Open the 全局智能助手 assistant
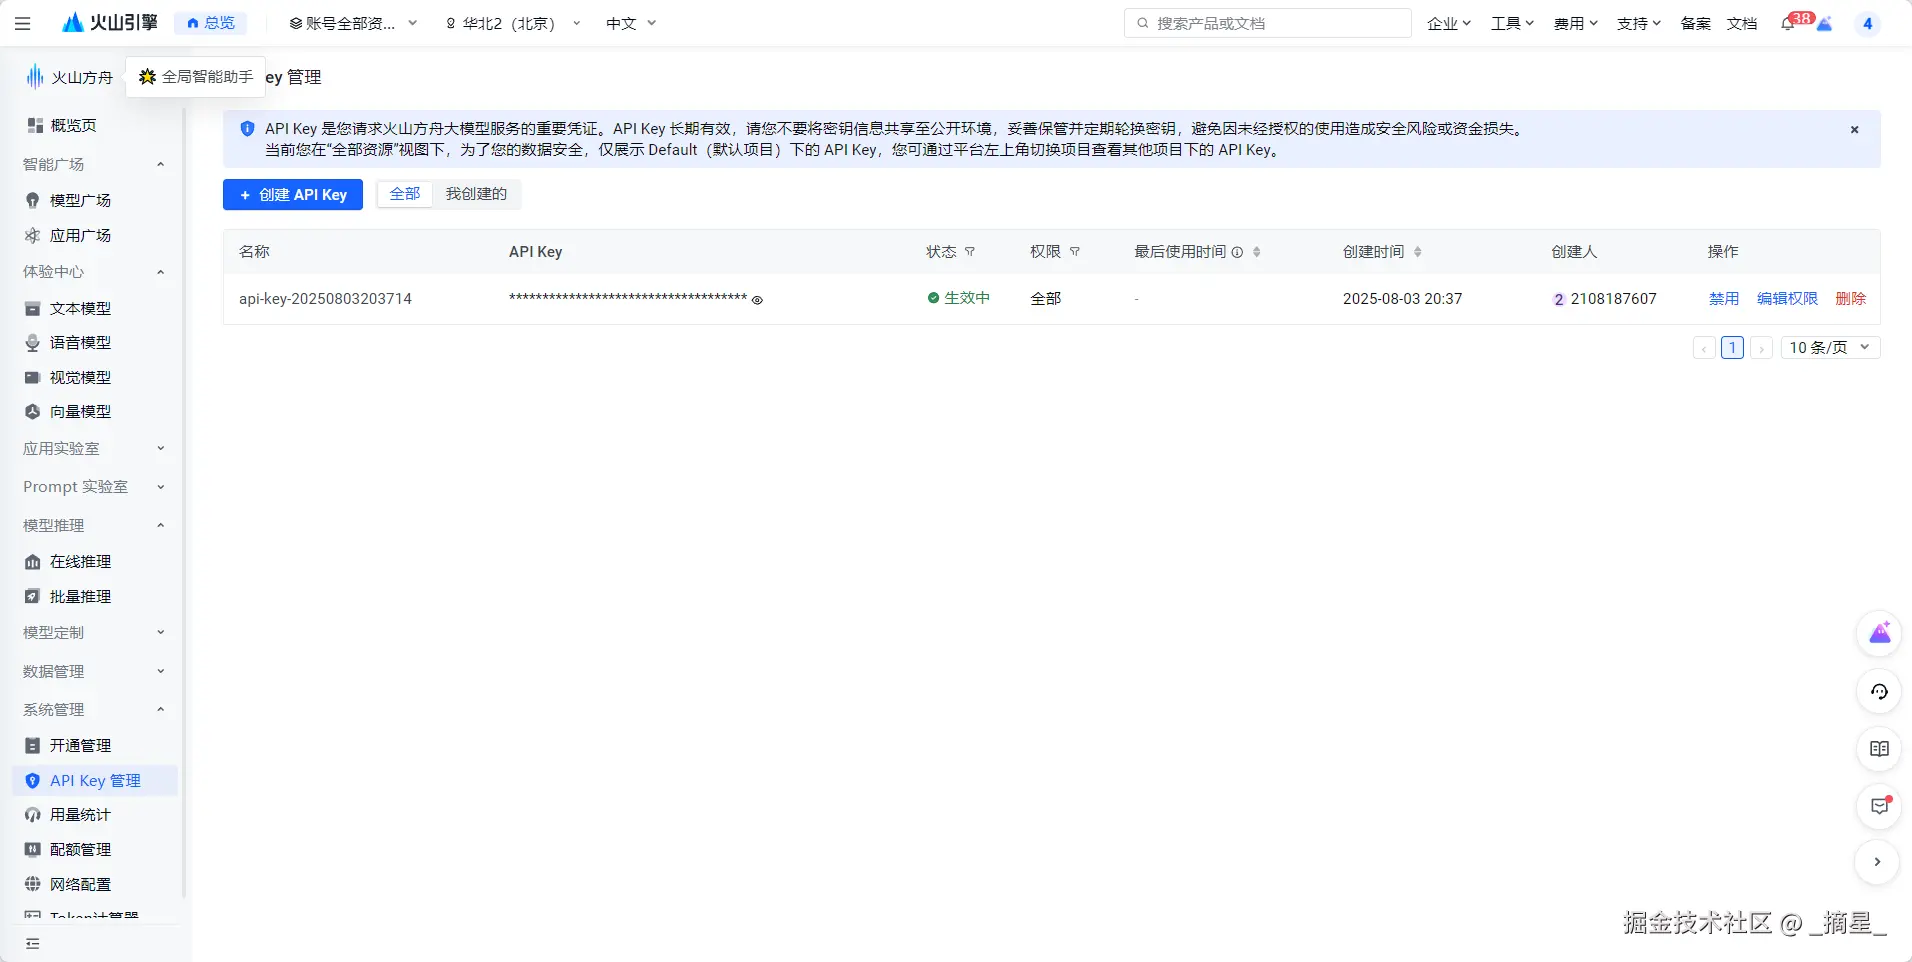Image resolution: width=1912 pixels, height=962 pixels. (x=196, y=77)
